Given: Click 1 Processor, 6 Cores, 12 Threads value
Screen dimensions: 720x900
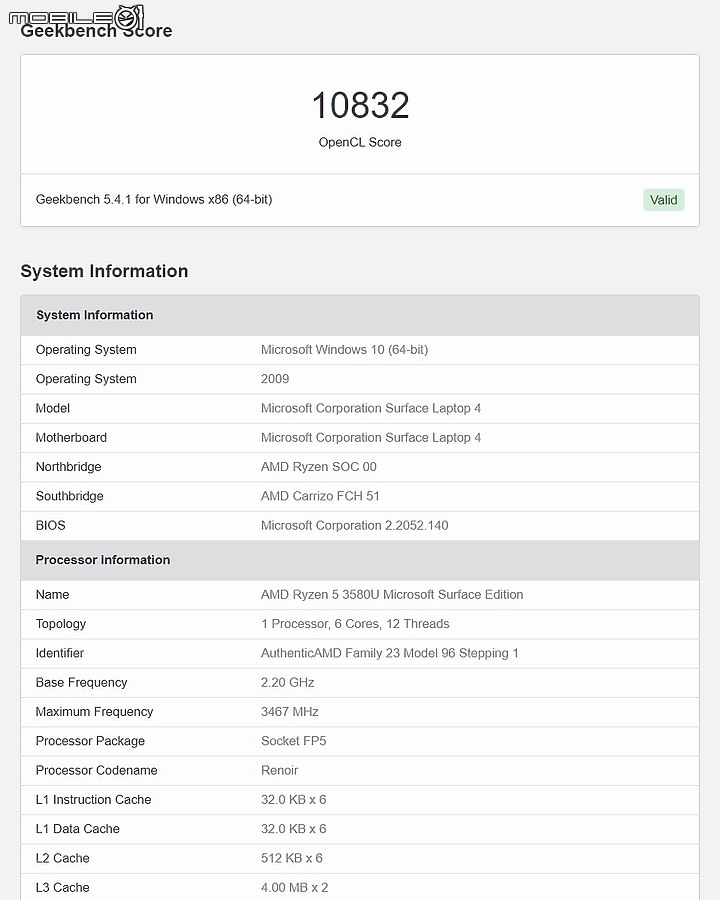Looking at the screenshot, I should pos(355,624).
